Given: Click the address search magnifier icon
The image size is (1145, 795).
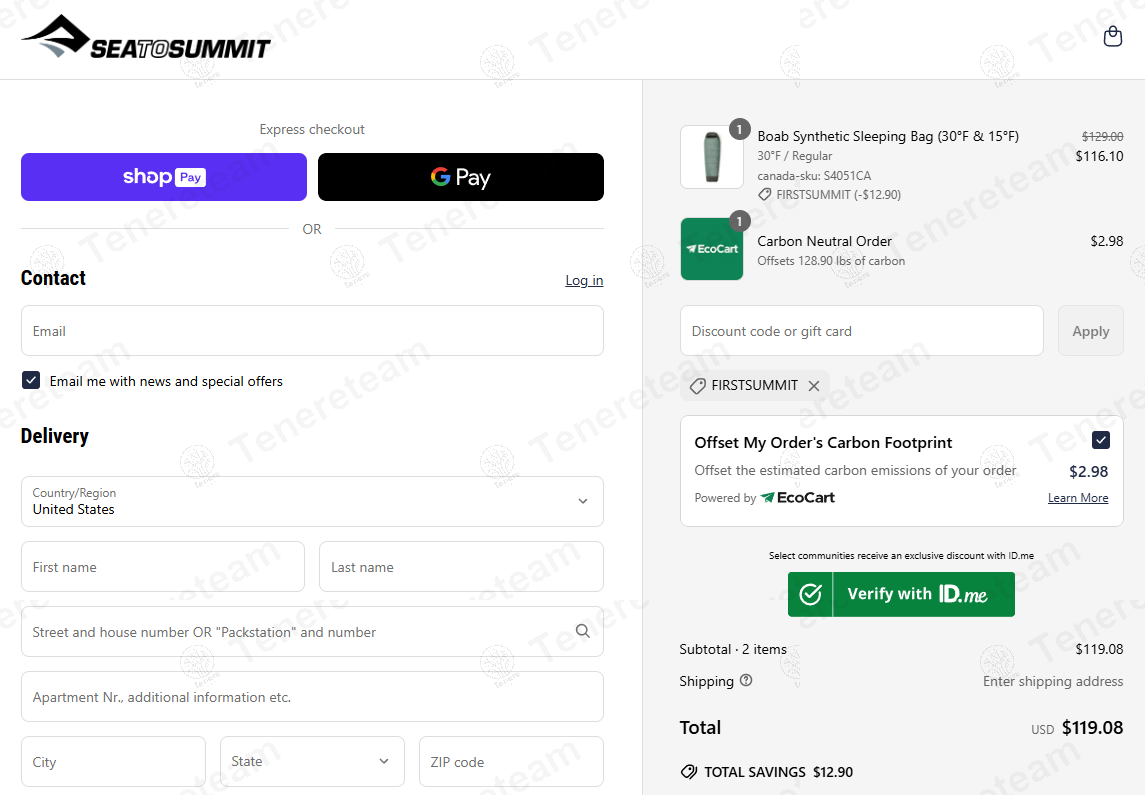Looking at the screenshot, I should click(x=583, y=631).
